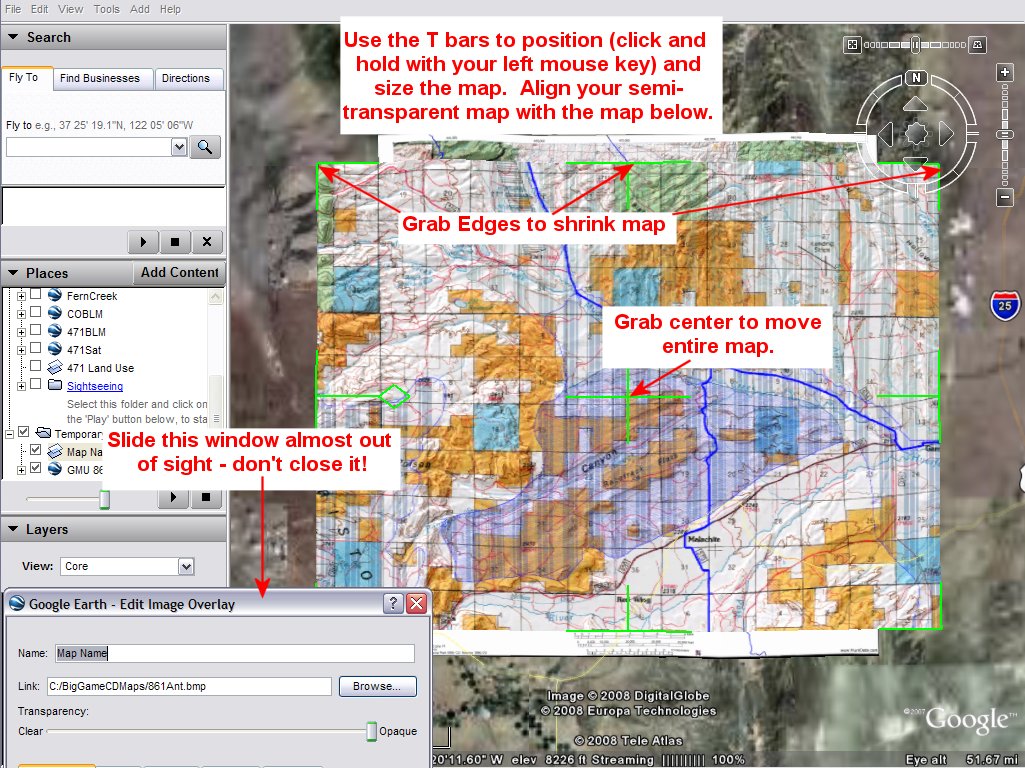Uncheck the GMU item checkbox
The image size is (1025, 768).
click(x=36, y=468)
